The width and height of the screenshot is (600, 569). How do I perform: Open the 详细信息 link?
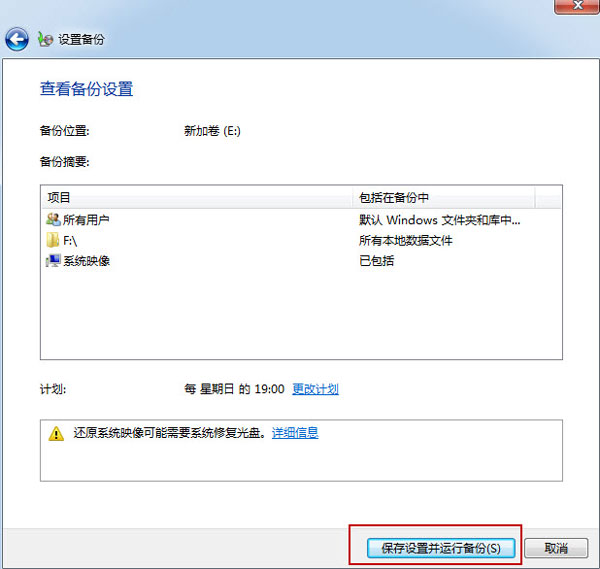point(295,433)
